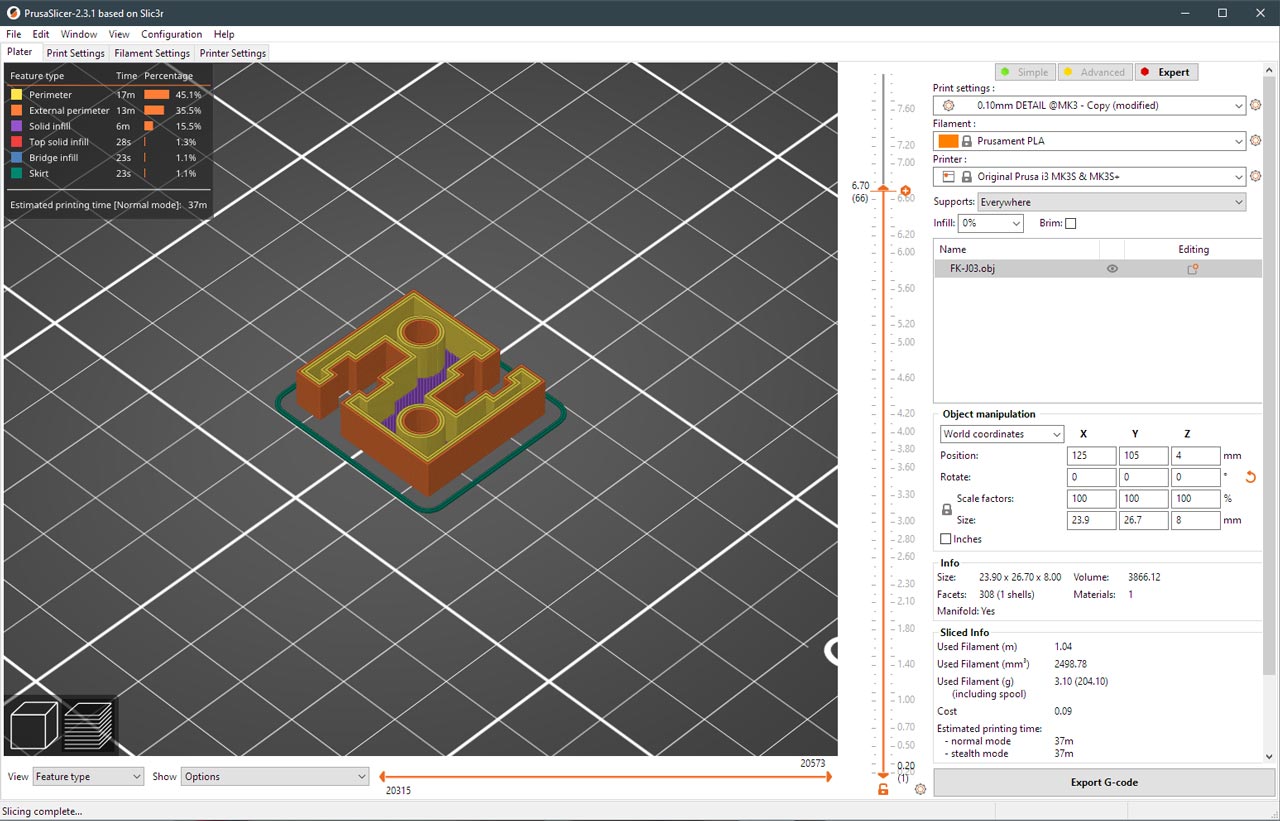Check the Inches checkbox
This screenshot has width=1280, height=821.
click(x=946, y=539)
